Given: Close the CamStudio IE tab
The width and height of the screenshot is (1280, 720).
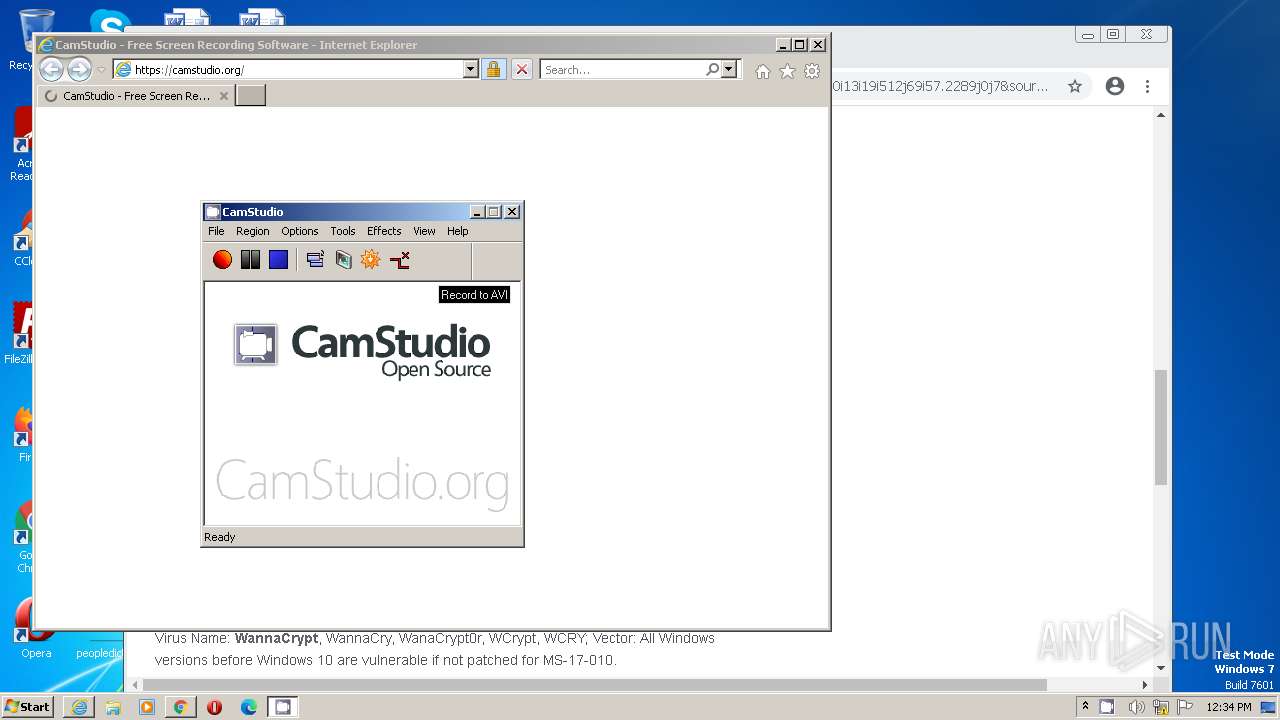Looking at the screenshot, I should point(224,96).
